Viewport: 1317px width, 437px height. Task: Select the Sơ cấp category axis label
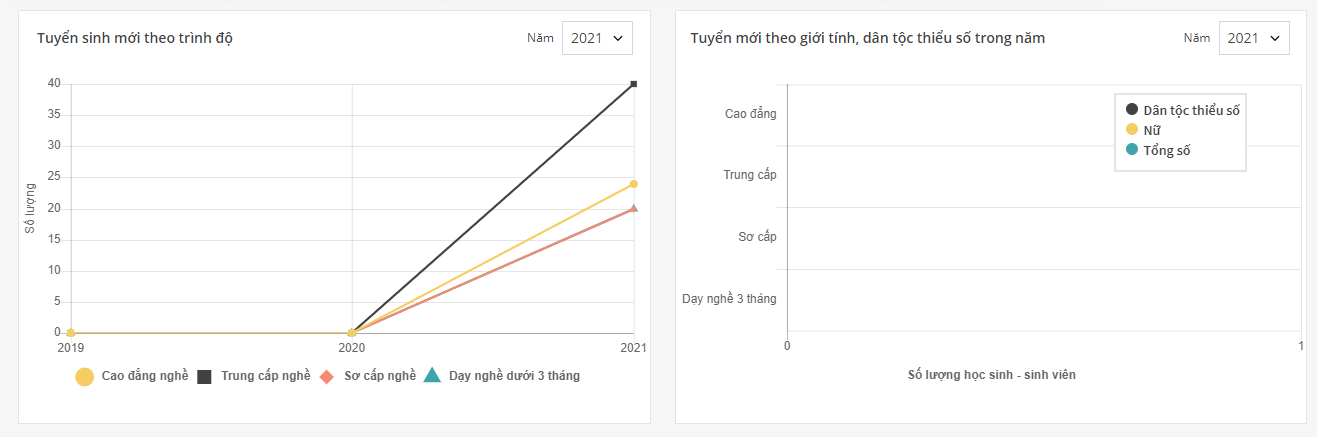click(758, 237)
